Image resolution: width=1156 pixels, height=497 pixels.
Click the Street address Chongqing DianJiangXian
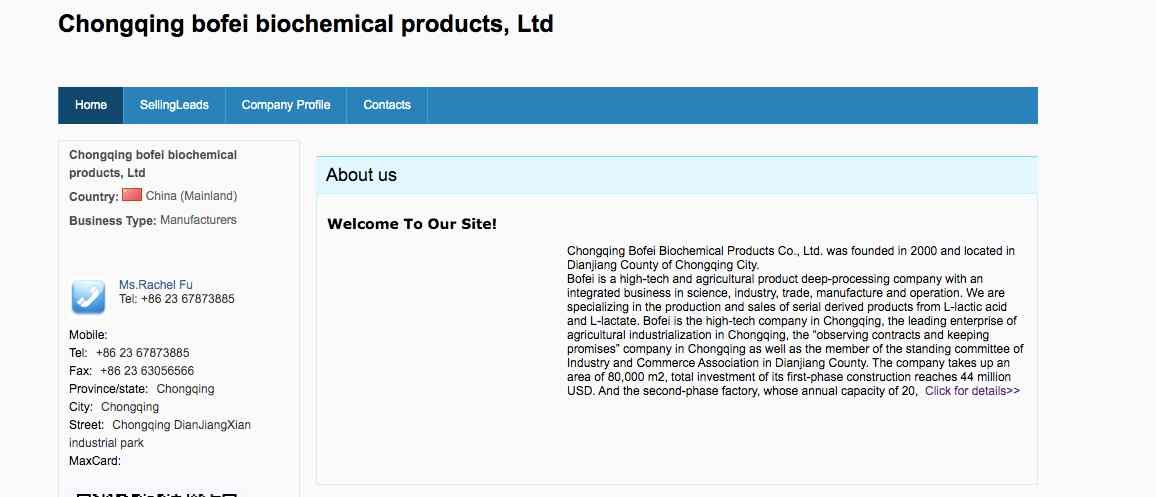(181, 425)
